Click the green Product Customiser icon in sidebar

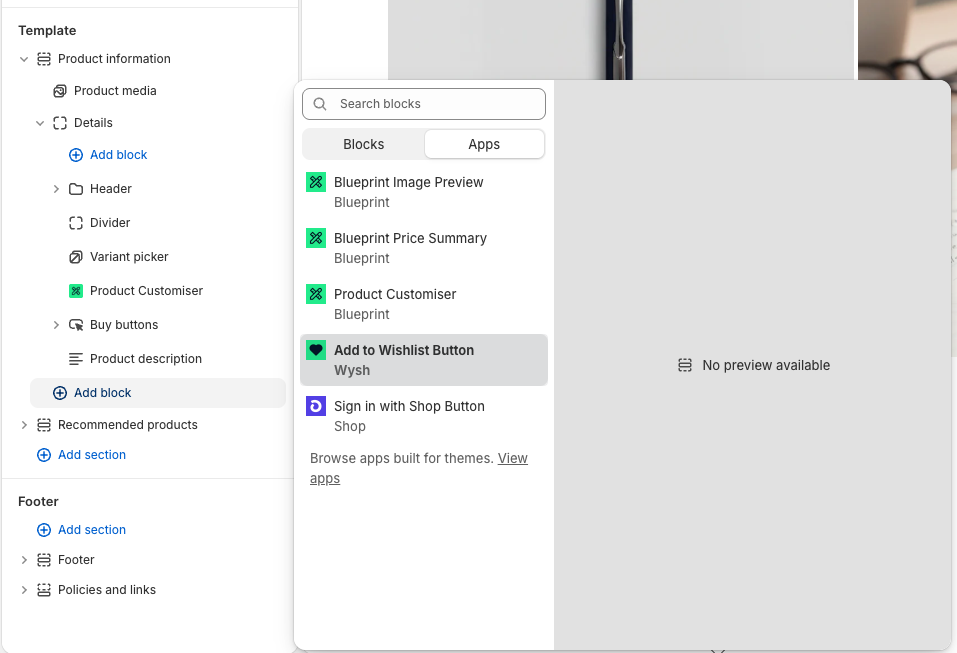coord(76,291)
